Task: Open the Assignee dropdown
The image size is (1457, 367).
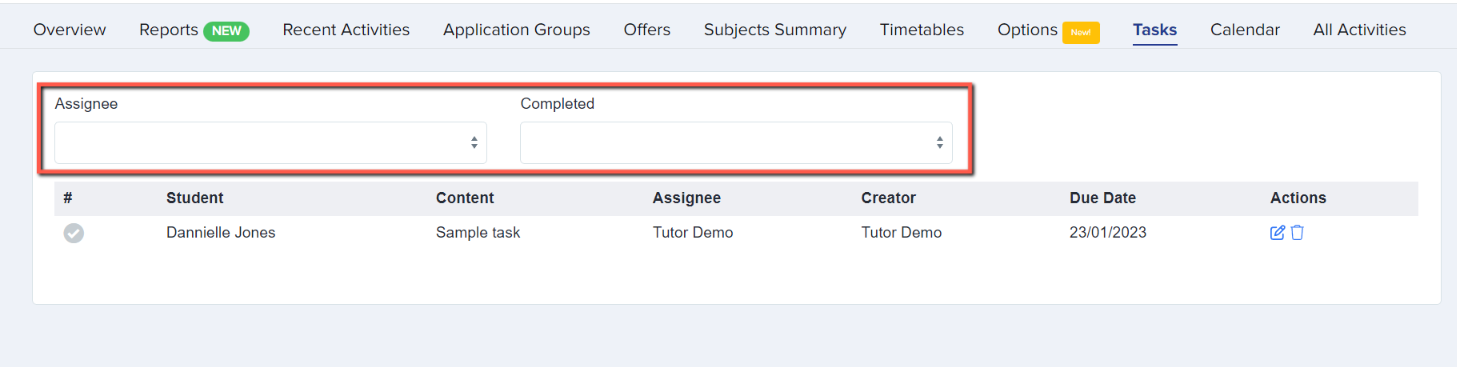Action: pos(270,143)
